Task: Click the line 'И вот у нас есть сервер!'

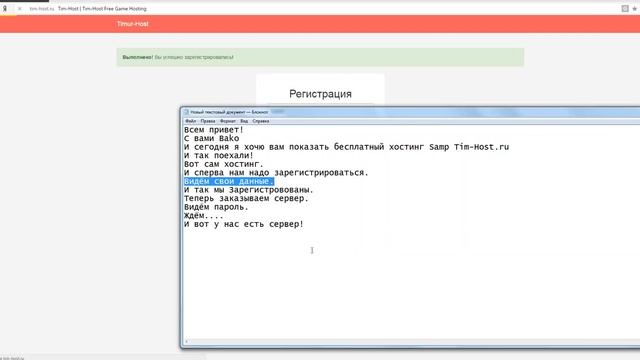Action: [244, 224]
